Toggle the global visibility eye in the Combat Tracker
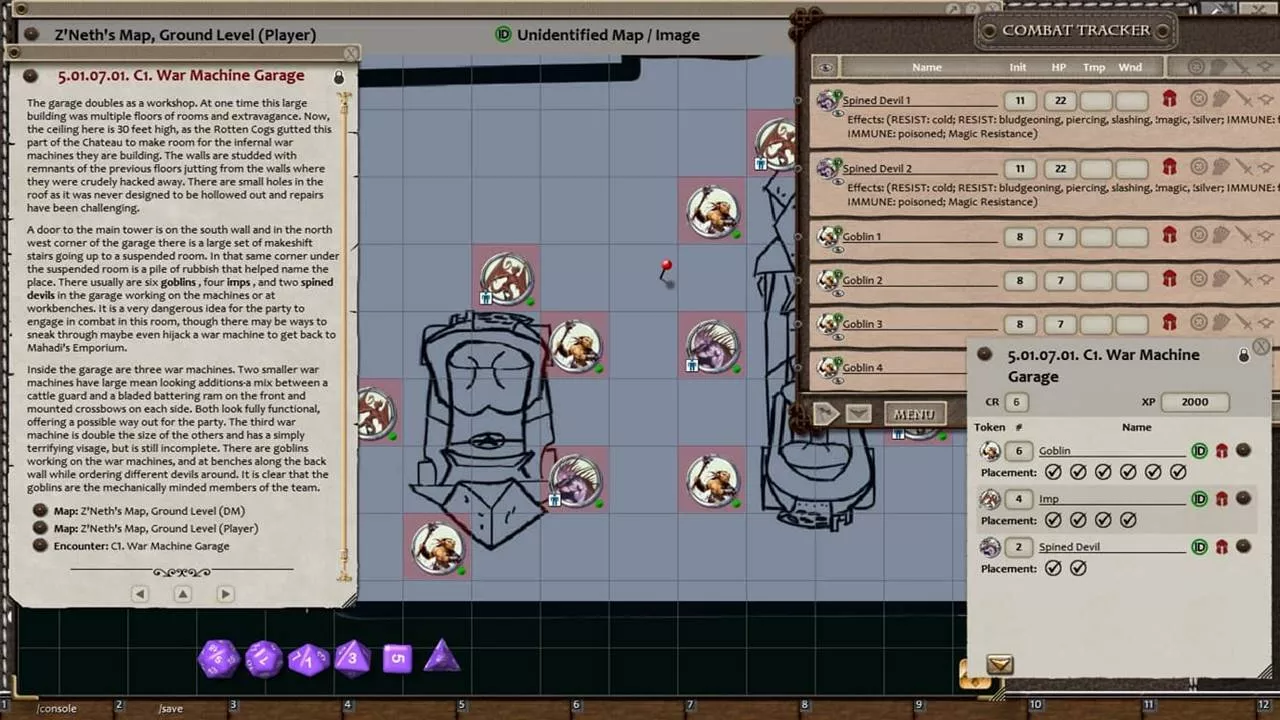Viewport: 1280px width, 720px height. click(825, 67)
